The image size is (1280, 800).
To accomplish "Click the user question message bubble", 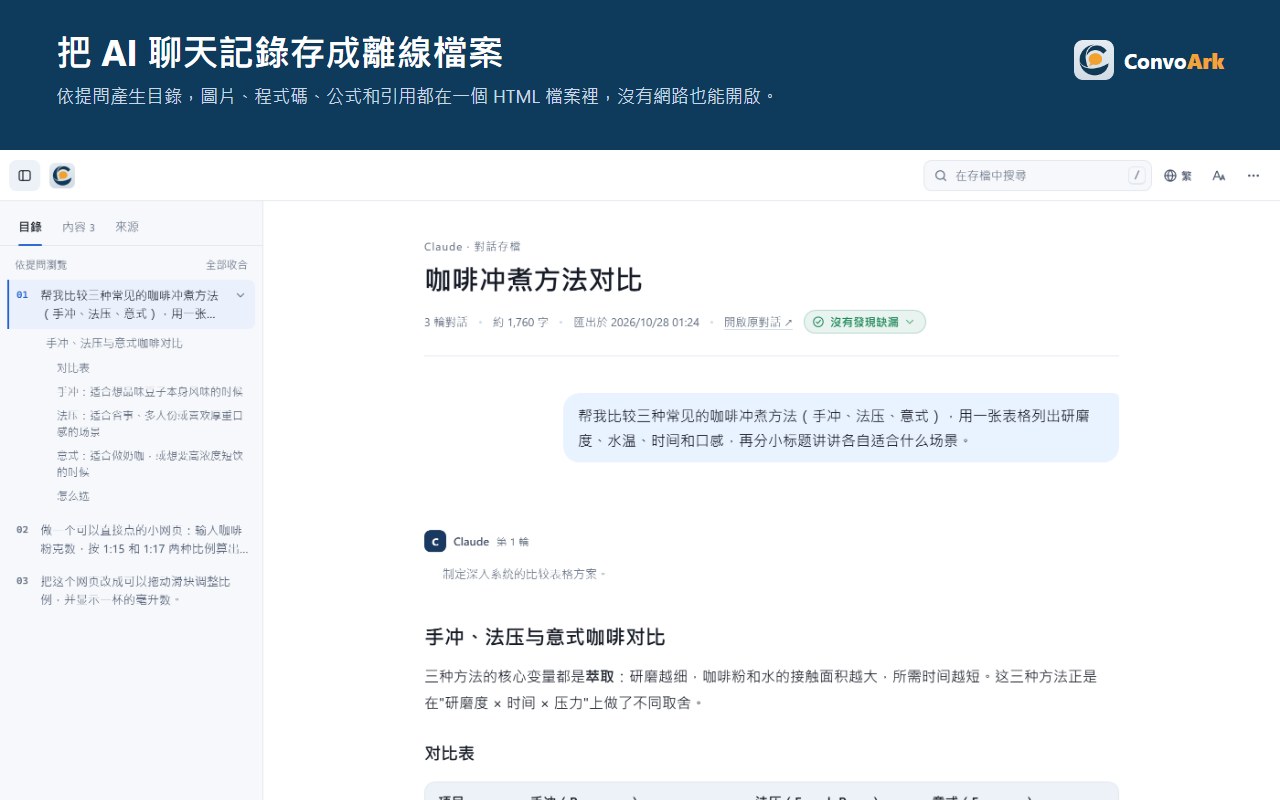I will 841,427.
